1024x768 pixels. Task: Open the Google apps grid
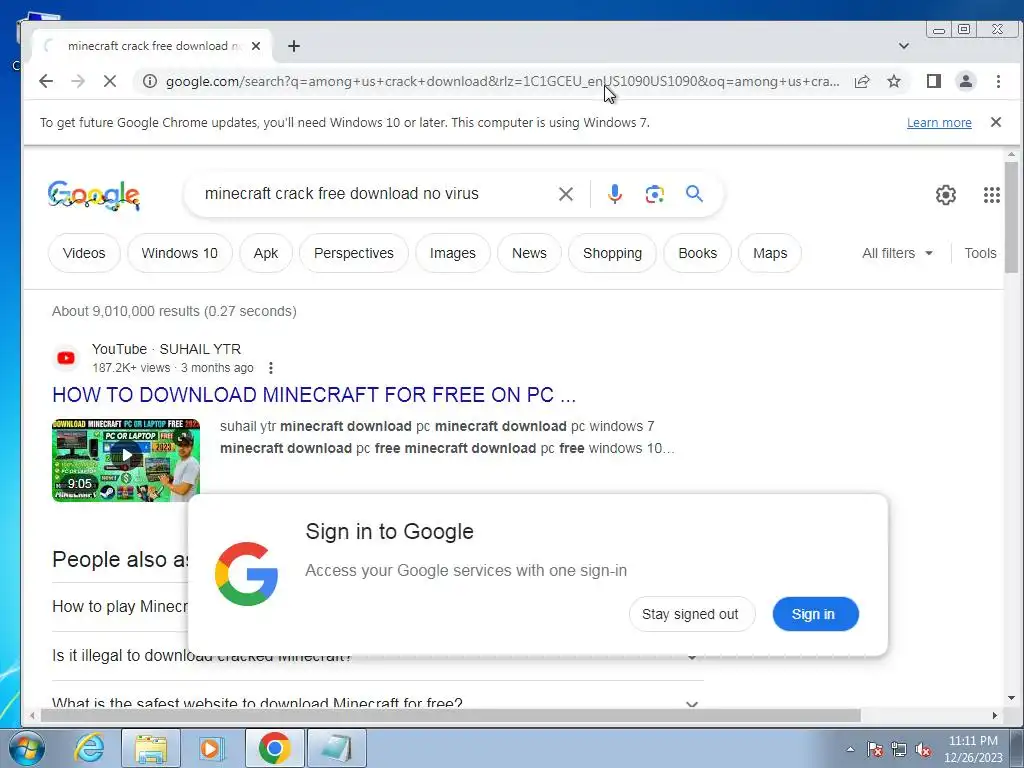pyautogui.click(x=991, y=195)
